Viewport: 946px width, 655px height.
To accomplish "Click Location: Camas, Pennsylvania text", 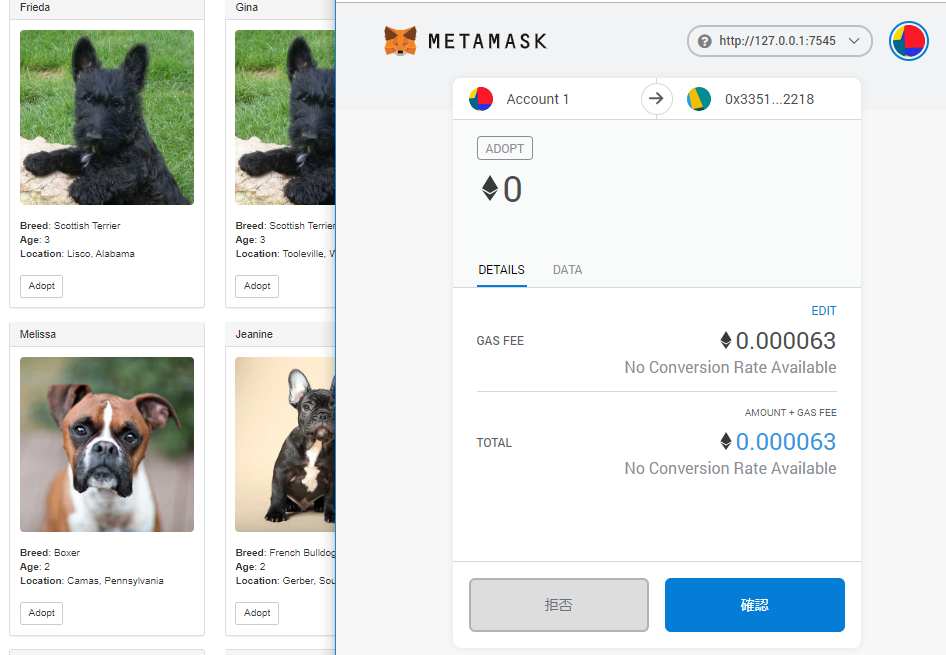I will click(x=92, y=581).
